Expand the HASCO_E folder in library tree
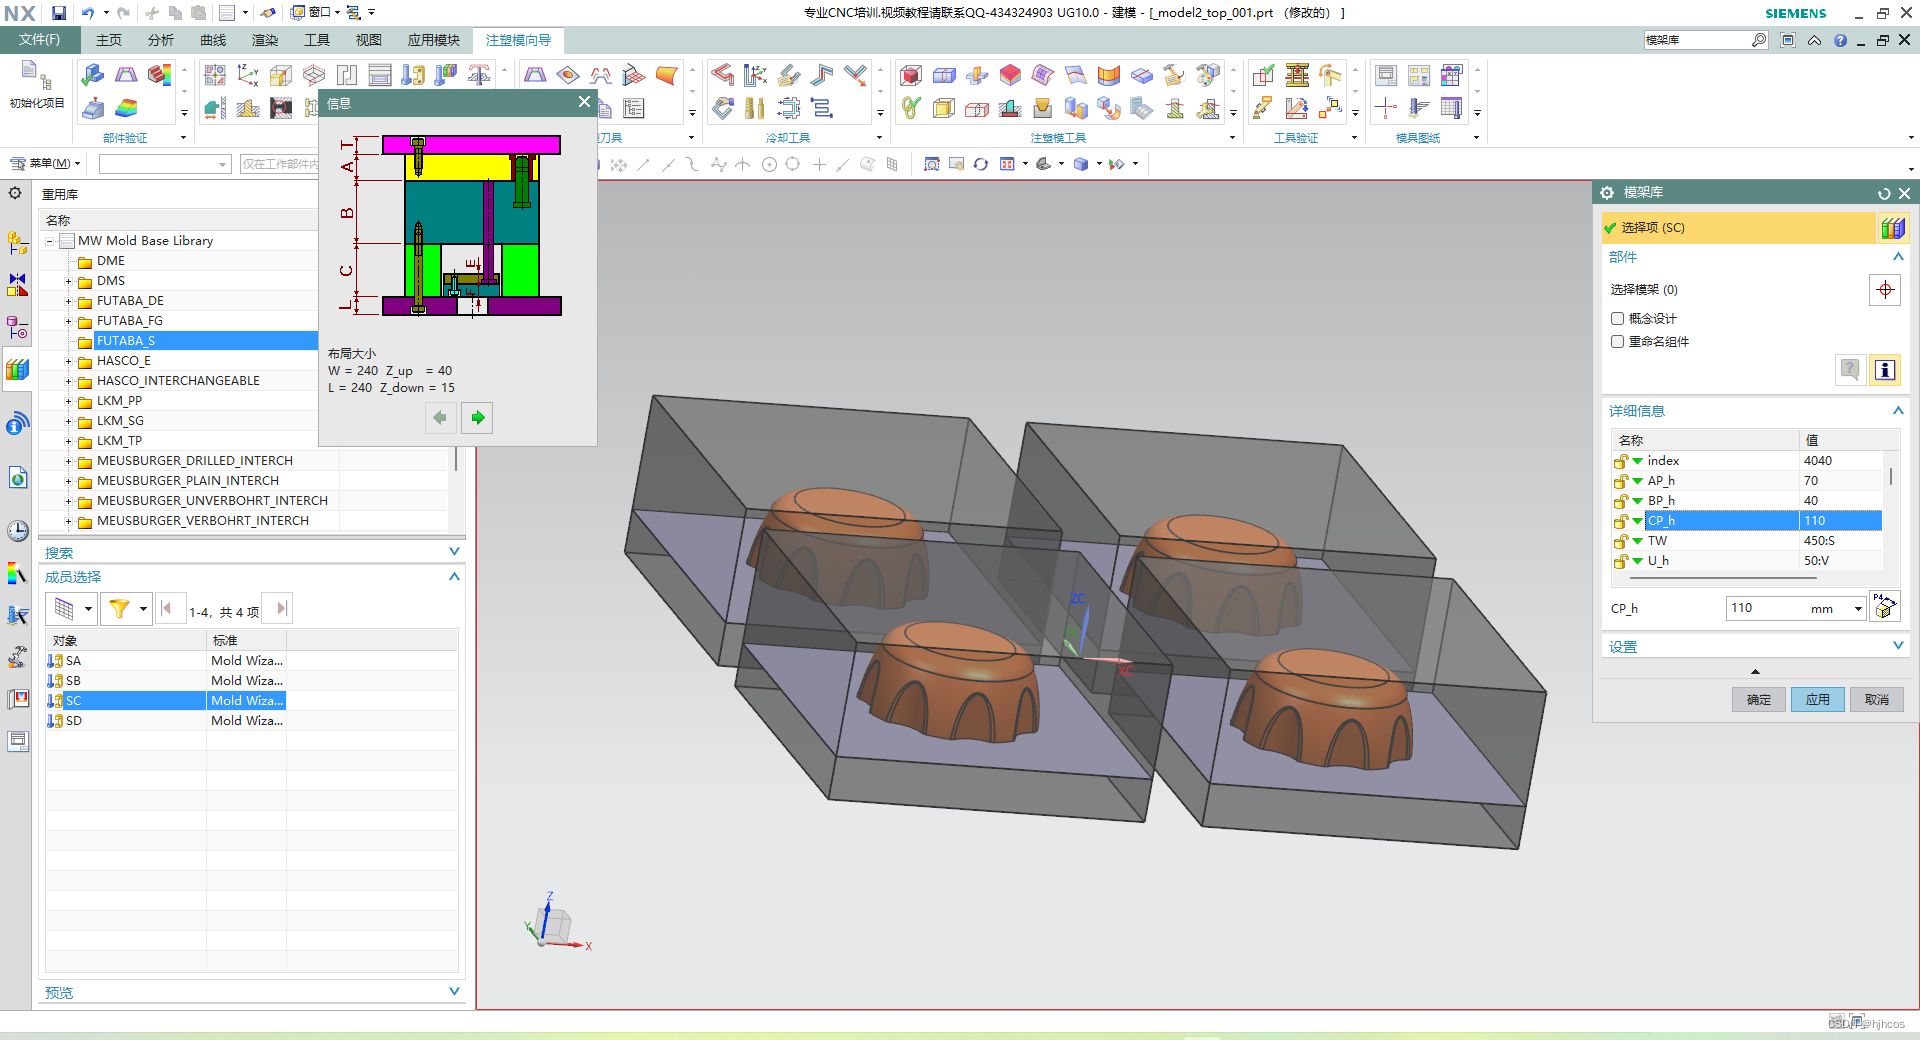1920x1040 pixels. [x=68, y=361]
